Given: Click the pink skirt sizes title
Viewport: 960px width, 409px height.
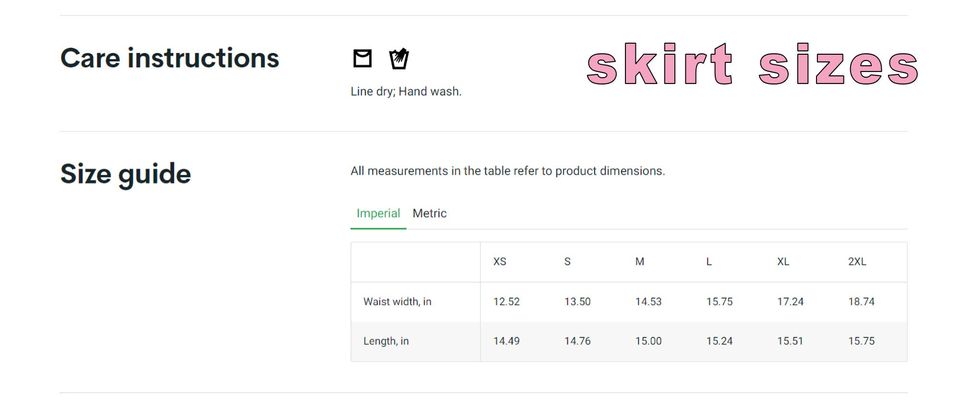Looking at the screenshot, I should (x=751, y=66).
